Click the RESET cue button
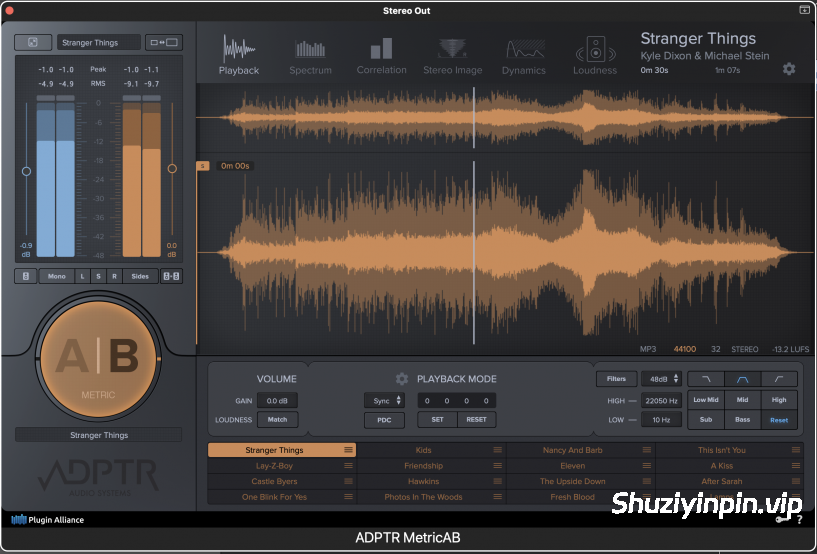Image resolution: width=817 pixels, height=554 pixels. [x=477, y=420]
